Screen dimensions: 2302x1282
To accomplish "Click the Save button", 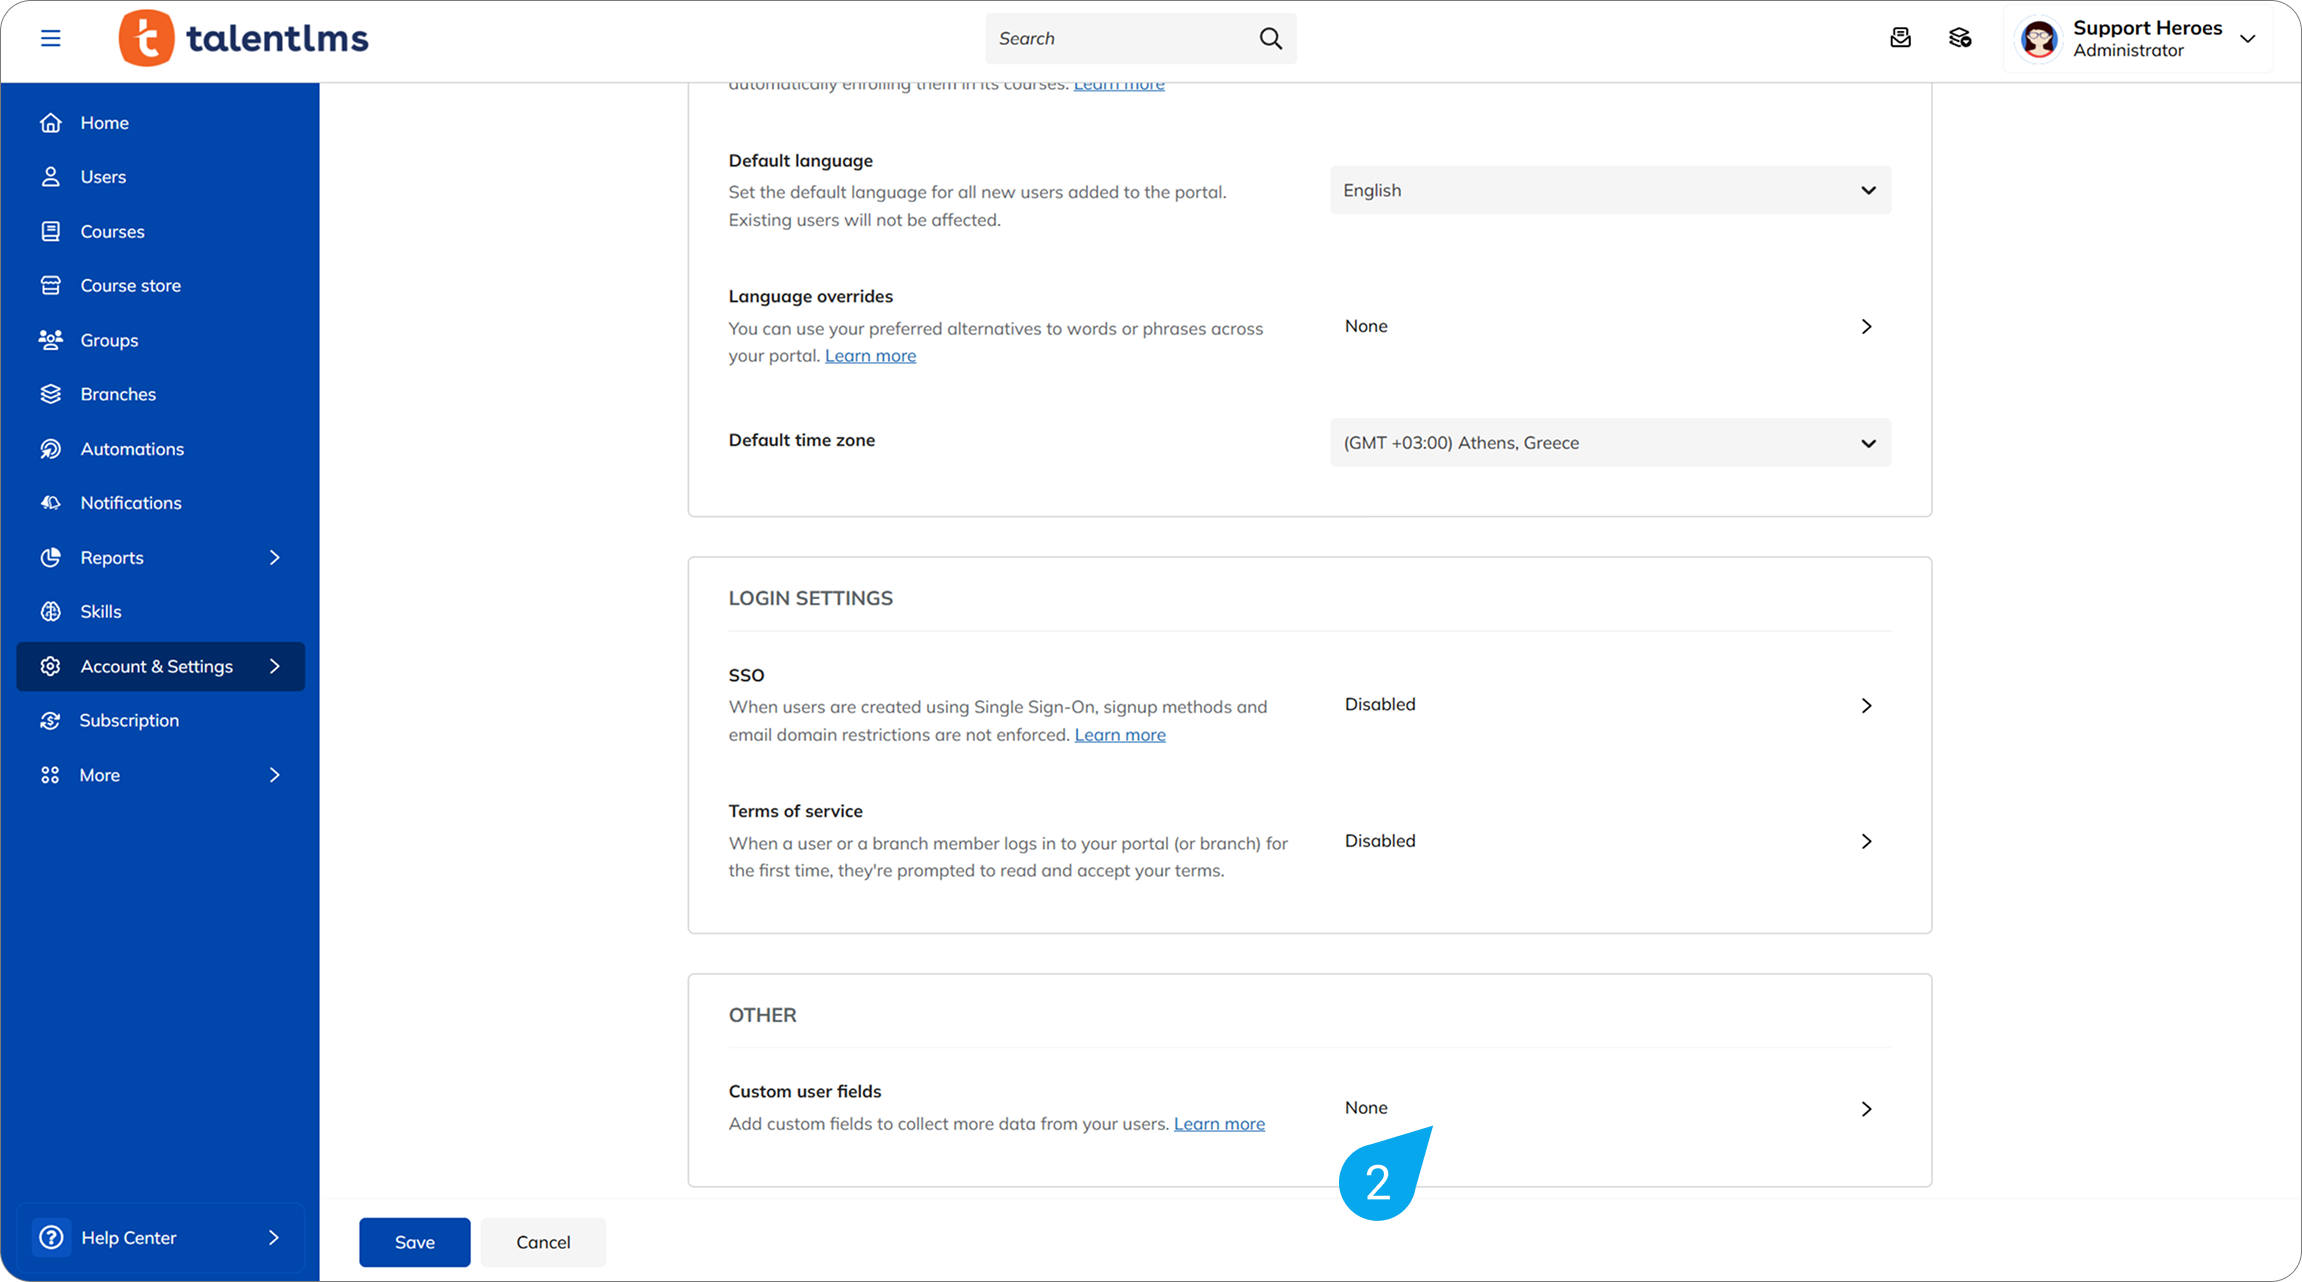I will (x=414, y=1242).
